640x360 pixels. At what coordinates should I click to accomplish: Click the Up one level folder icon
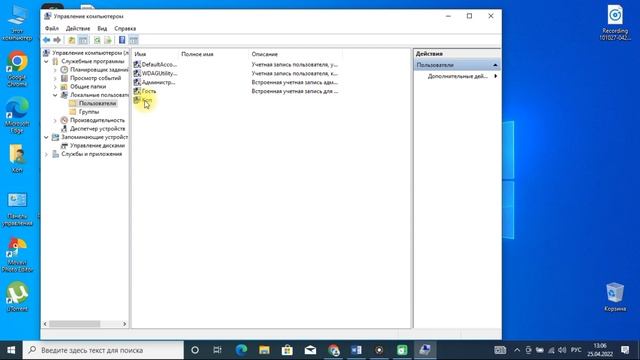tap(71, 40)
